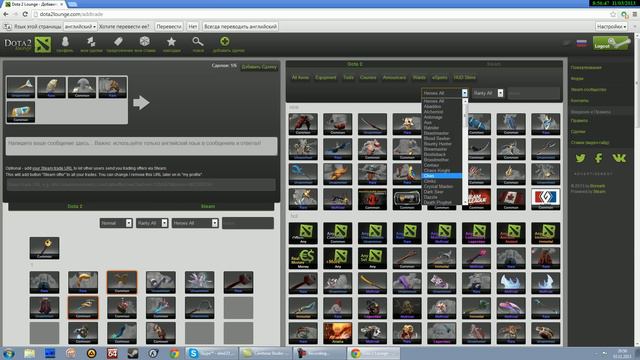
Task: Switch to the Couriers tab
Action: click(x=368, y=77)
